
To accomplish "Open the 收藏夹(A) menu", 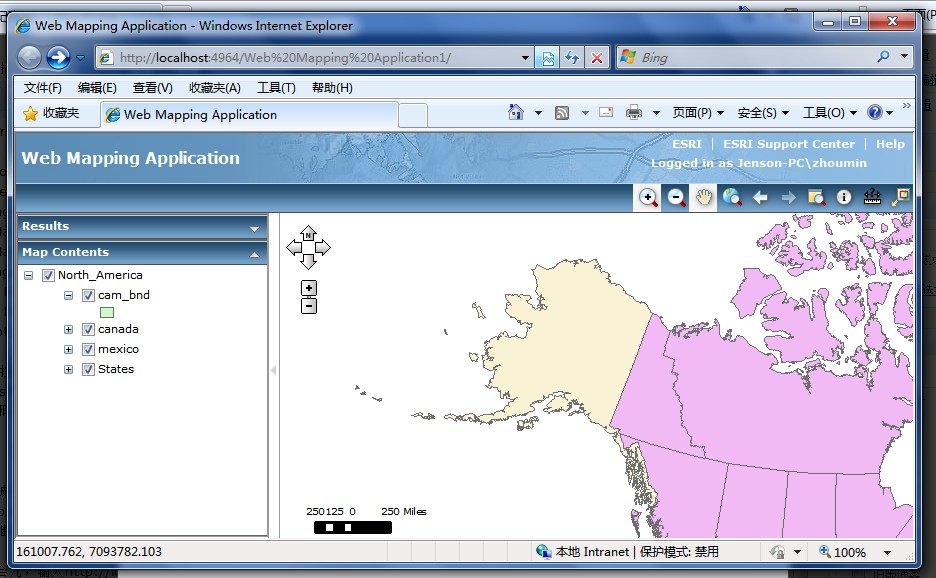I will (x=214, y=88).
